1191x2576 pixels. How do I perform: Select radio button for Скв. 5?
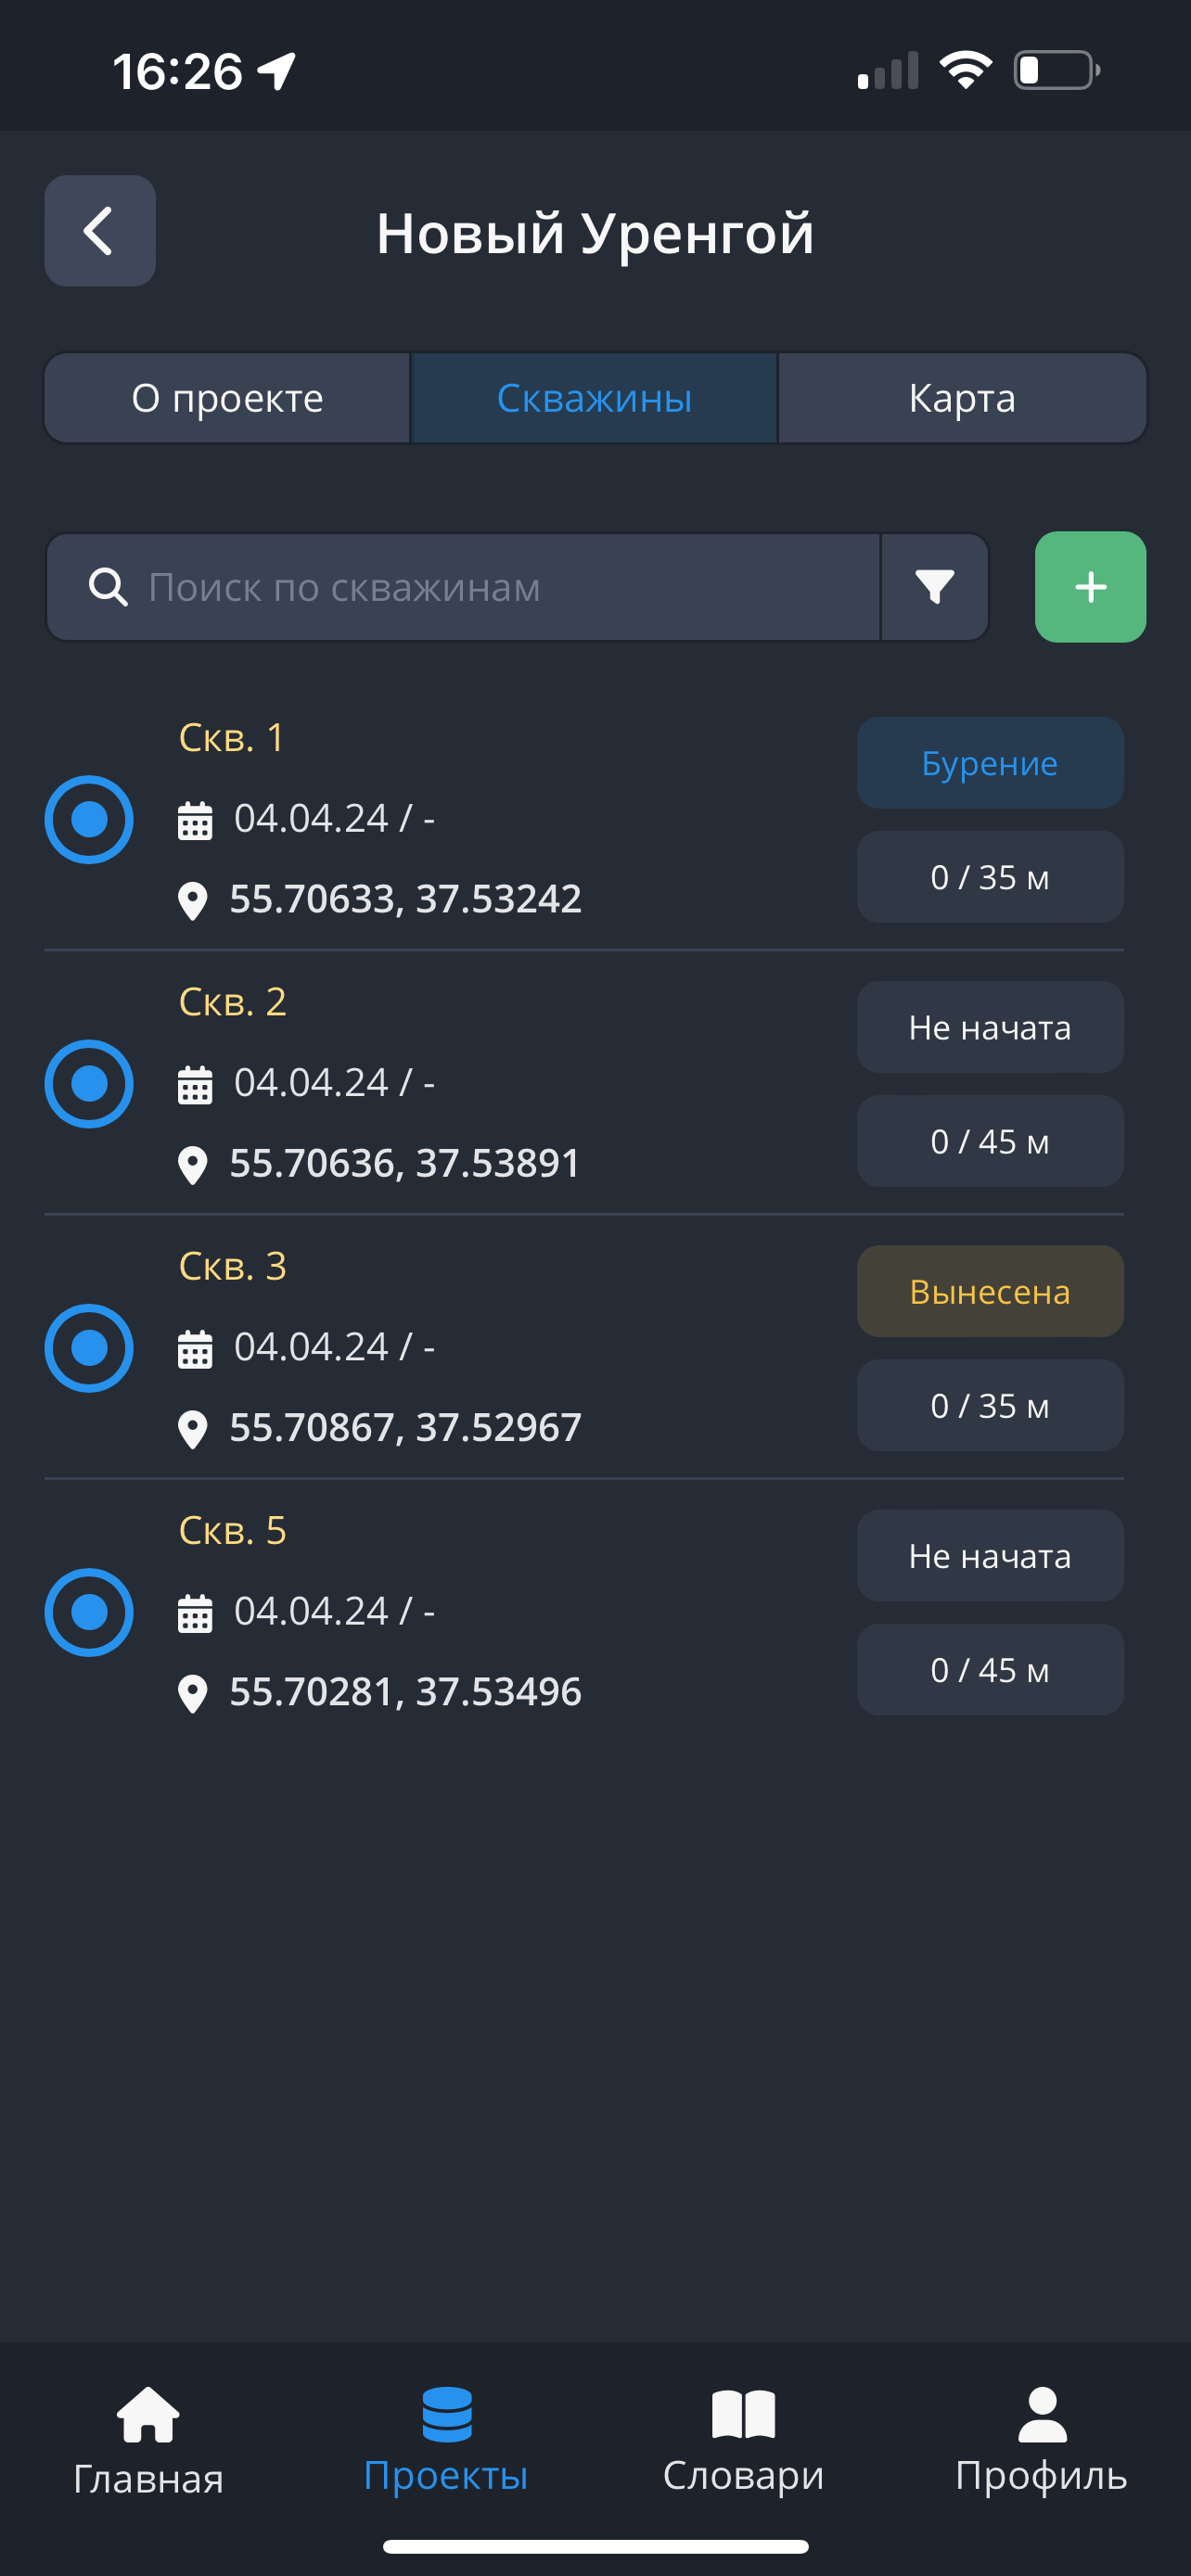tap(89, 1612)
